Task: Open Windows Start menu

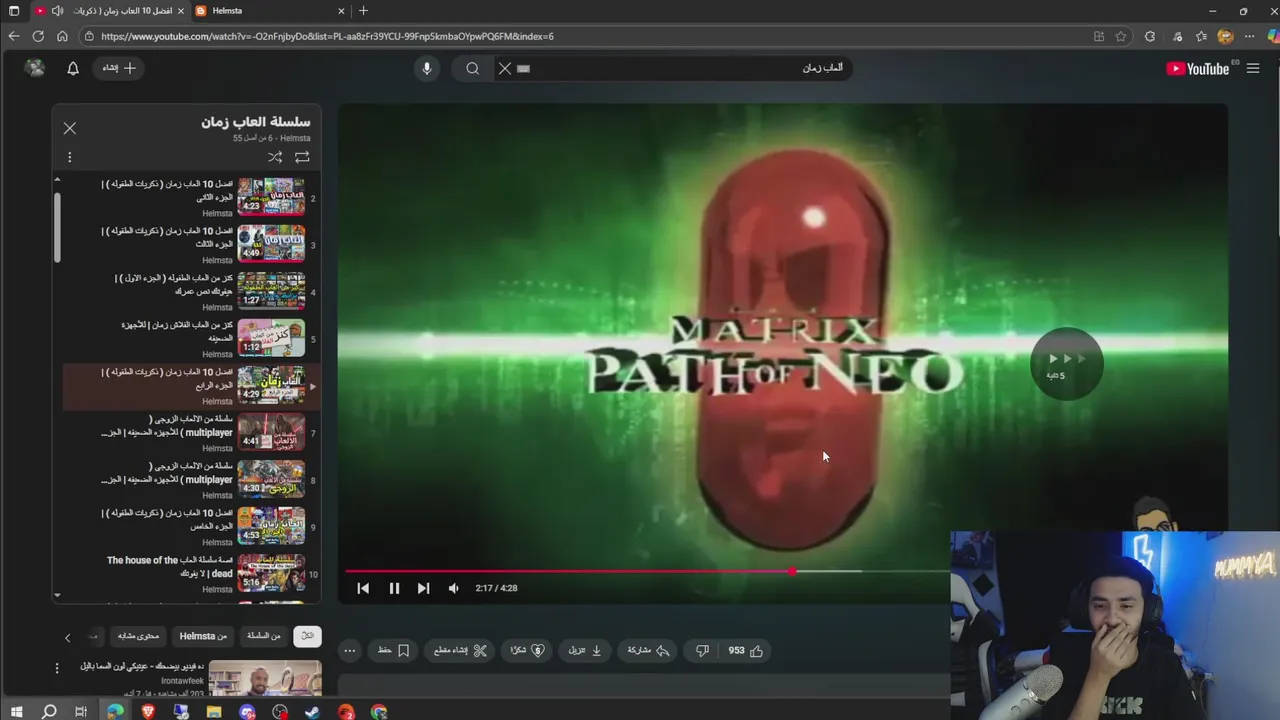Action: point(16,712)
